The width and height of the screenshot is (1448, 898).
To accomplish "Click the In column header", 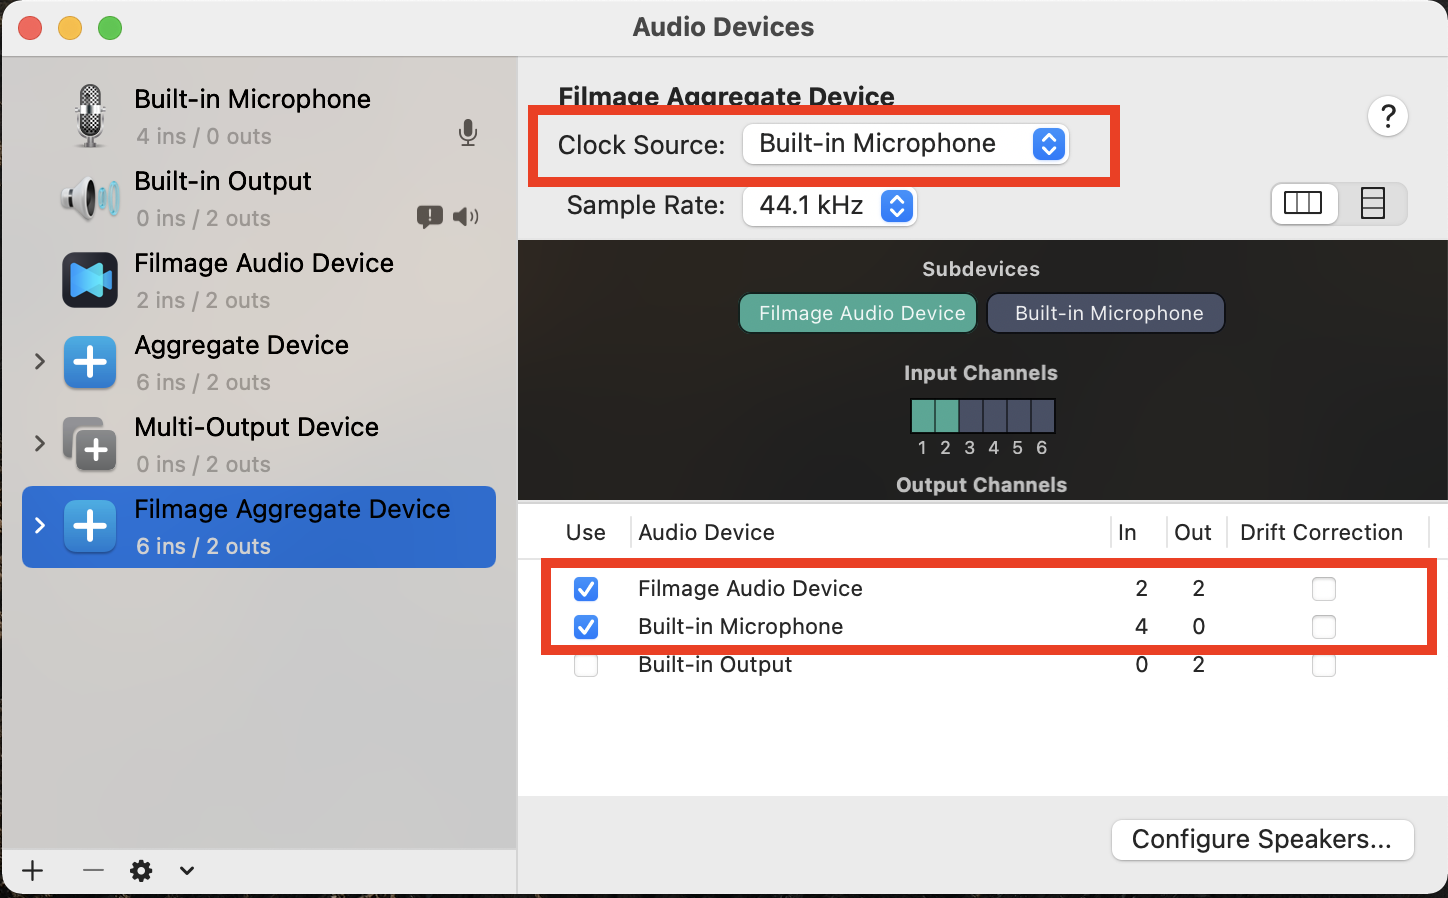I will tap(1127, 533).
